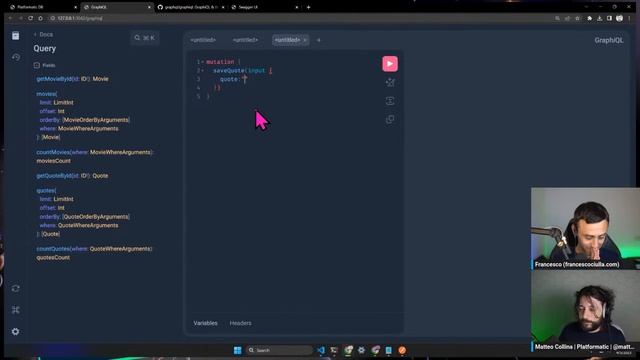
Task: Click the docs search box with ⌘ K hint
Action: [x=145, y=38]
